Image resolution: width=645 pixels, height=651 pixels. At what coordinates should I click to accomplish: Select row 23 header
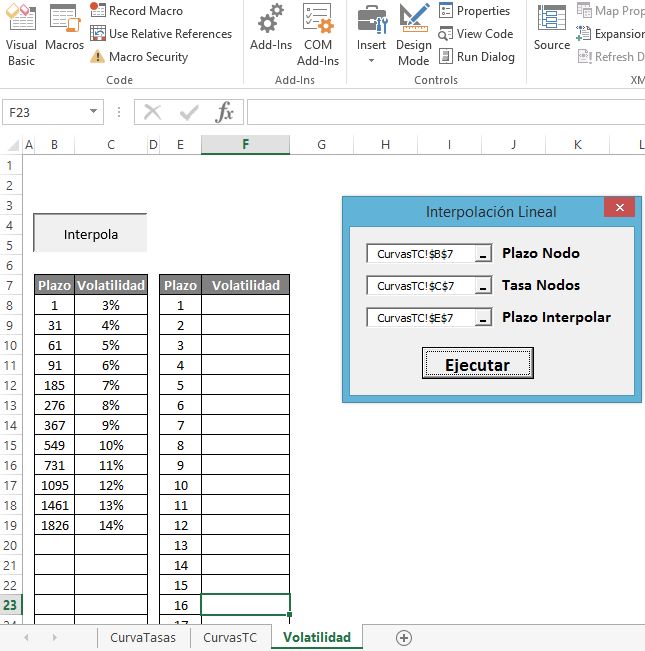10,605
